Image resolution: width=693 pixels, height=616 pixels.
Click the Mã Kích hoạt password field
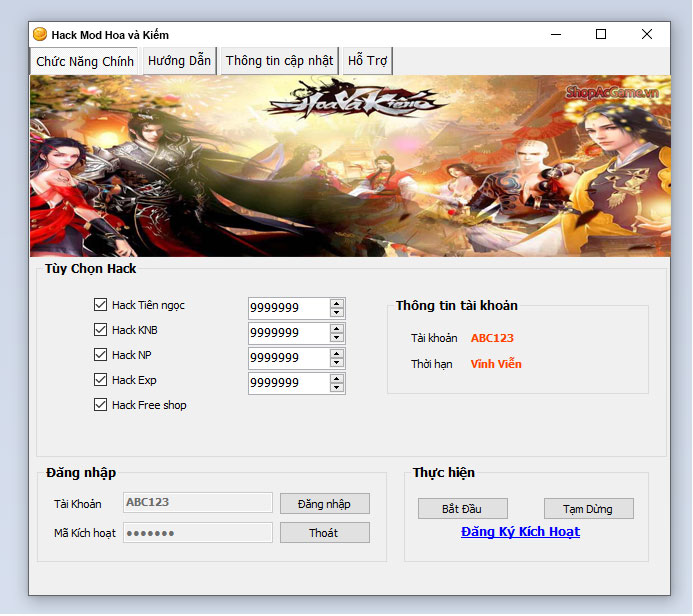click(198, 533)
